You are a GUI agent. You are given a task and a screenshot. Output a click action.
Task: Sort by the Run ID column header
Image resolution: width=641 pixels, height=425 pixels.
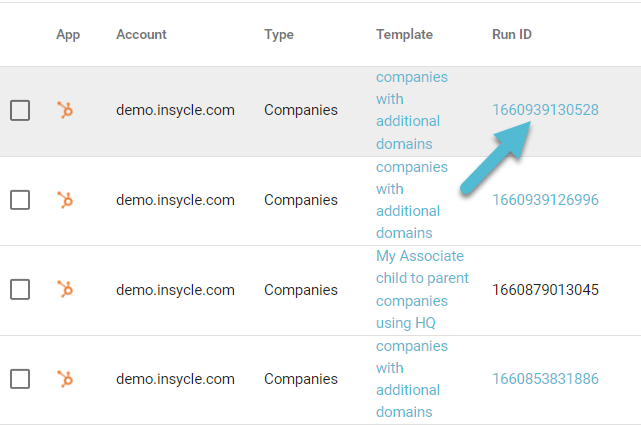pos(512,34)
